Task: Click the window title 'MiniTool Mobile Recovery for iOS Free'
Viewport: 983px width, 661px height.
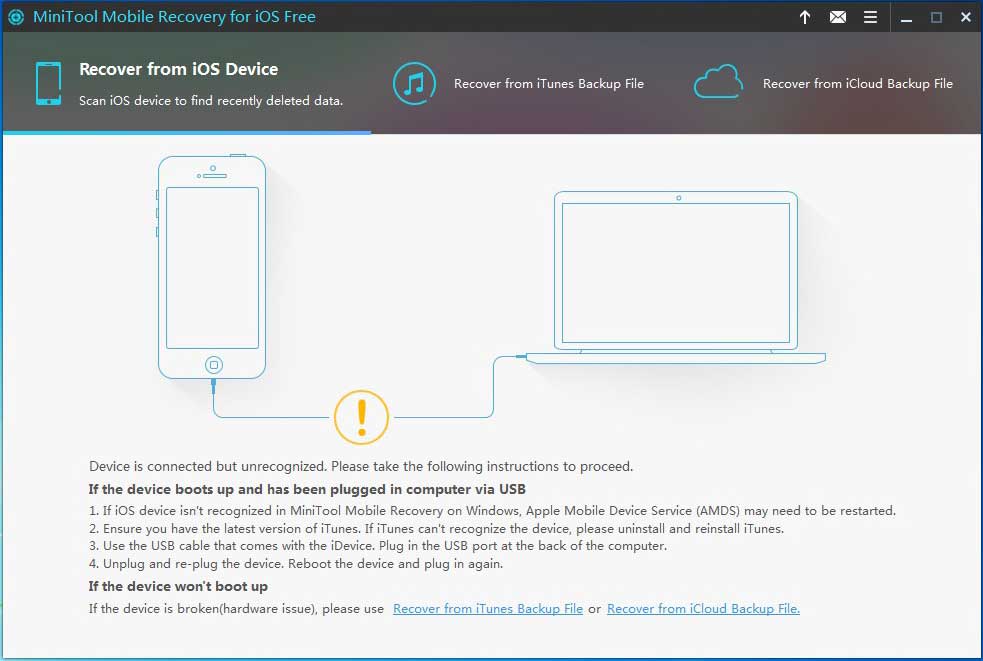Action: click(x=174, y=17)
